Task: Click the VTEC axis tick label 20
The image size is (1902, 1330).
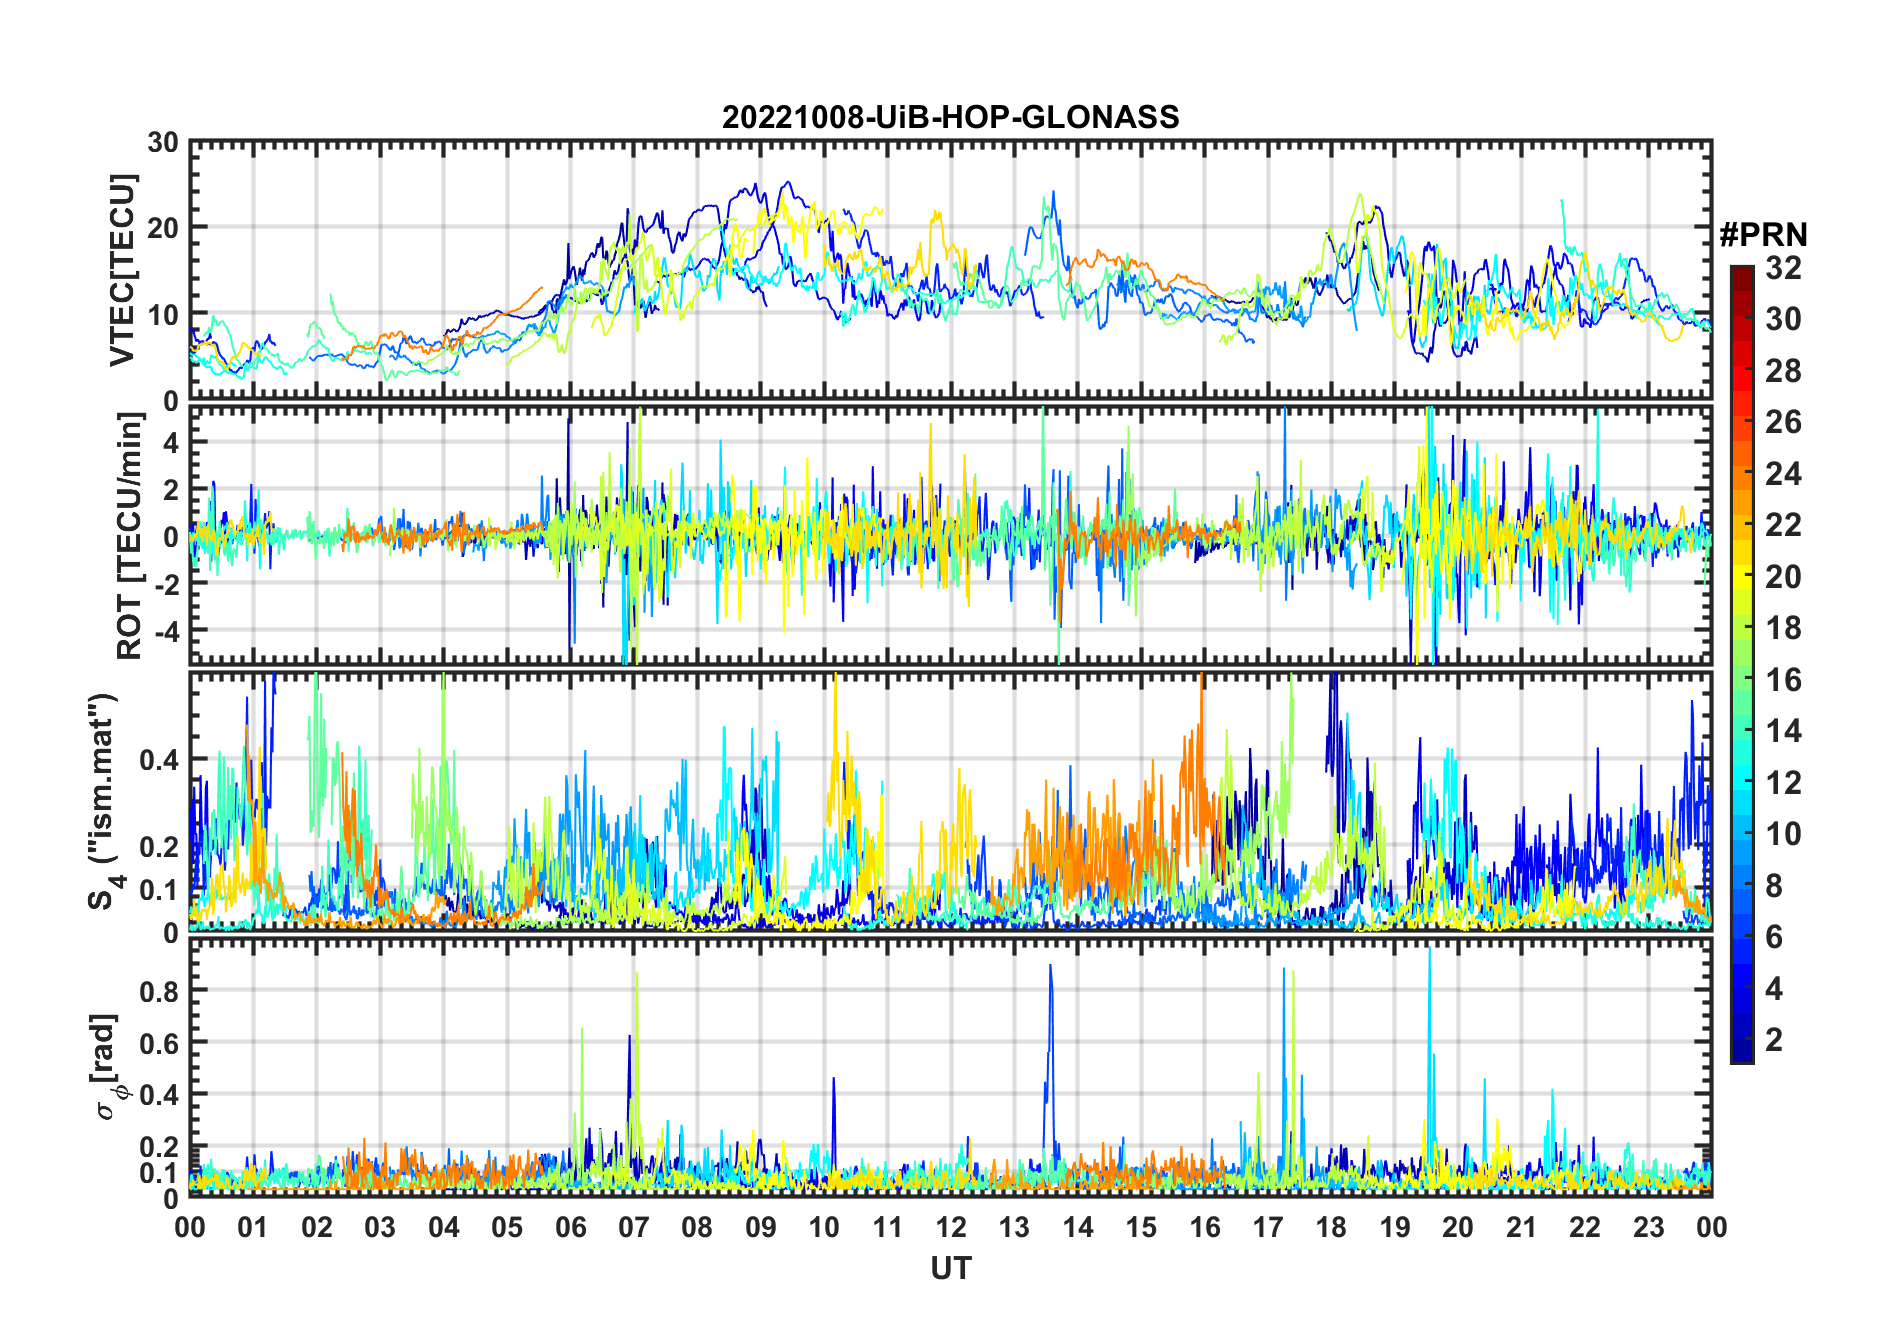Action: [x=163, y=229]
